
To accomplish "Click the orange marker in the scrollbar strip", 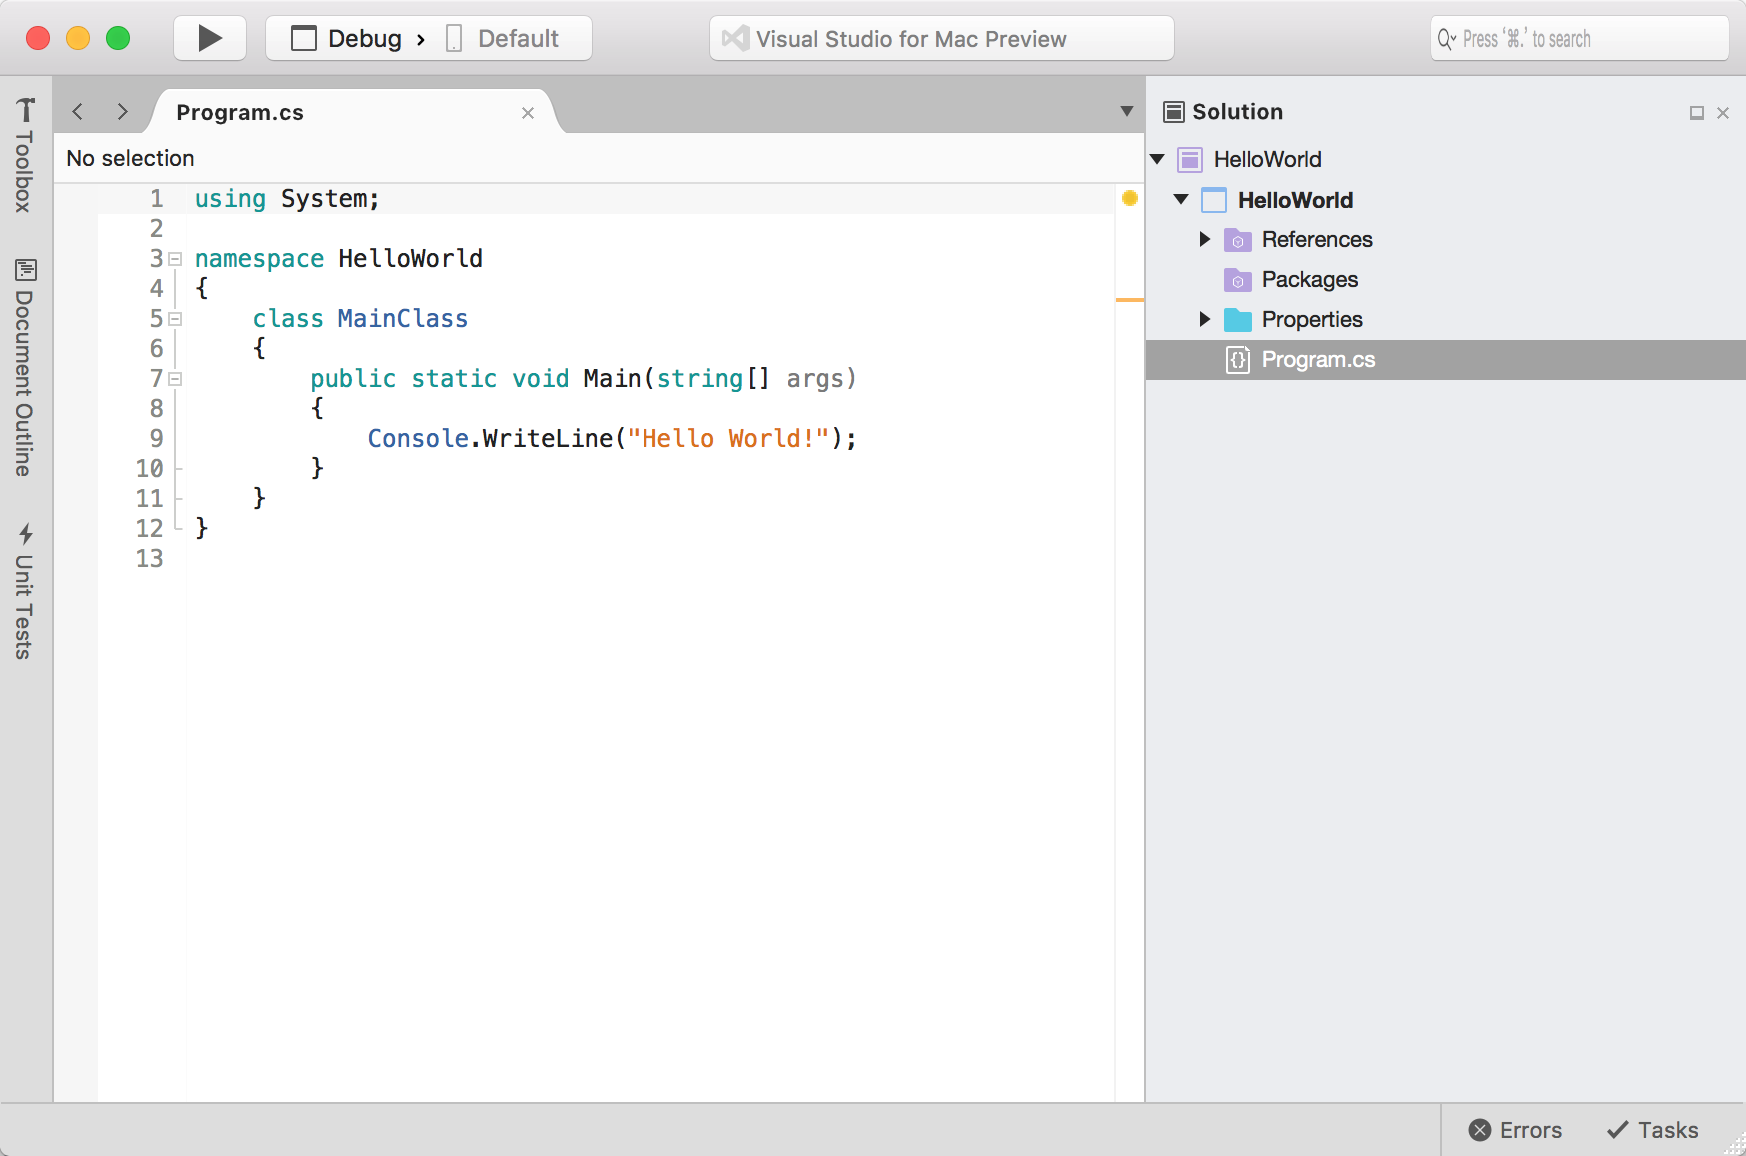I will coord(1130,299).
